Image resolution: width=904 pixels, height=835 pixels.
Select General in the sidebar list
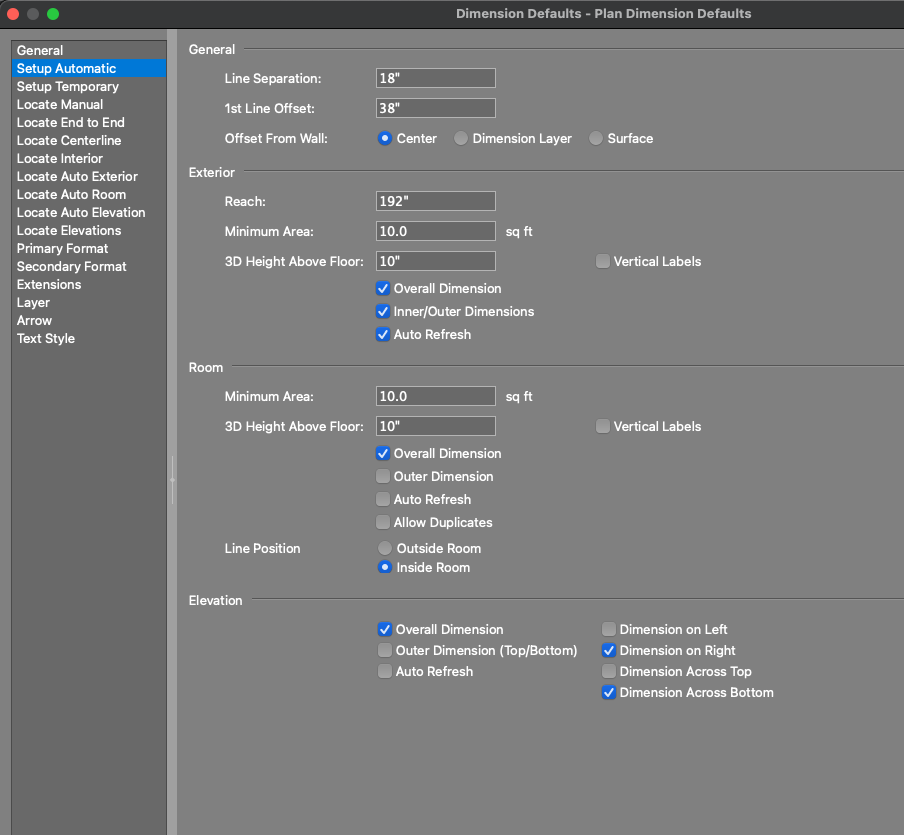click(40, 50)
